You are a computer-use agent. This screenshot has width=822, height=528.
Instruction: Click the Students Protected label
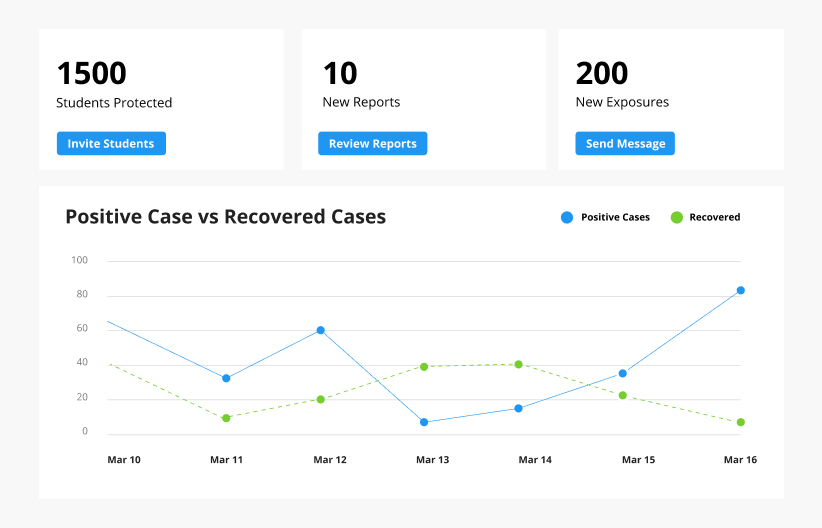(x=114, y=103)
